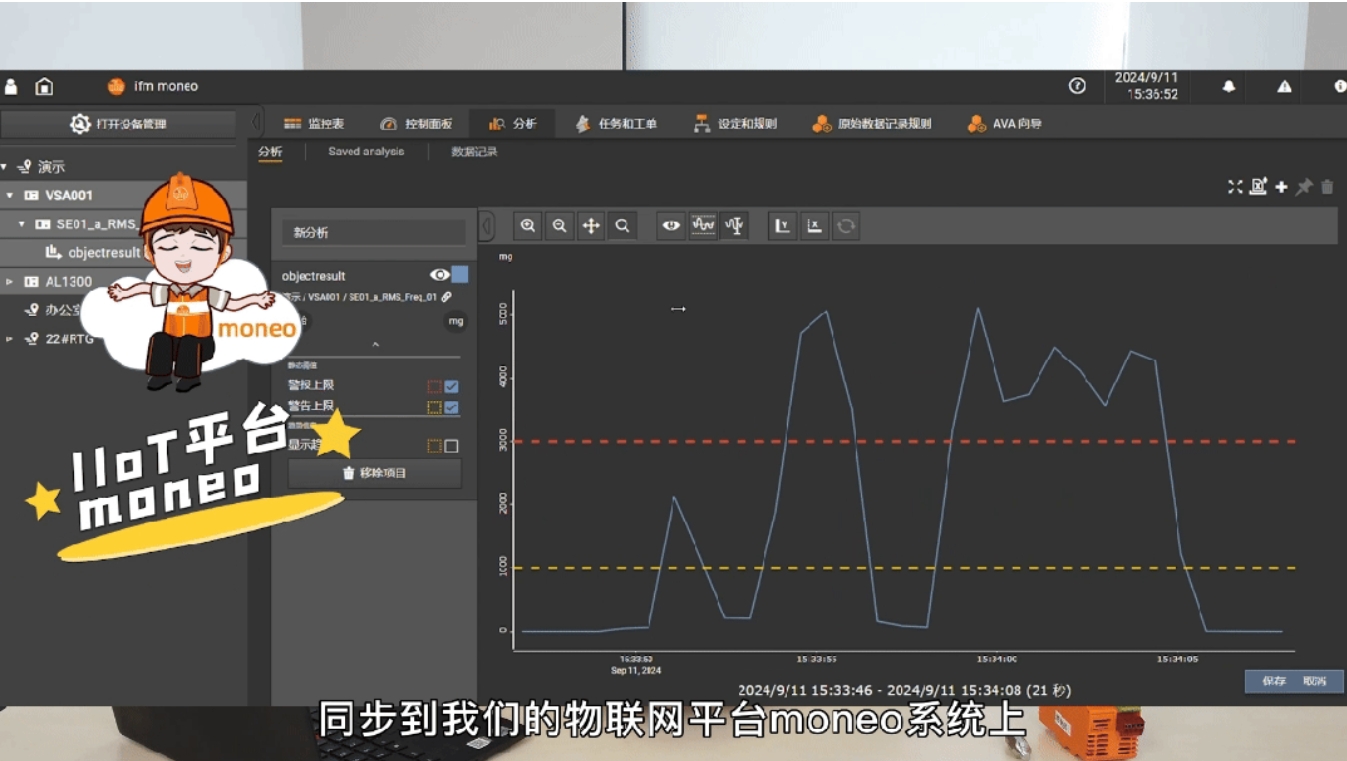Add a new chart with the plus icon
The image size is (1347, 761).
pyautogui.click(x=1282, y=187)
